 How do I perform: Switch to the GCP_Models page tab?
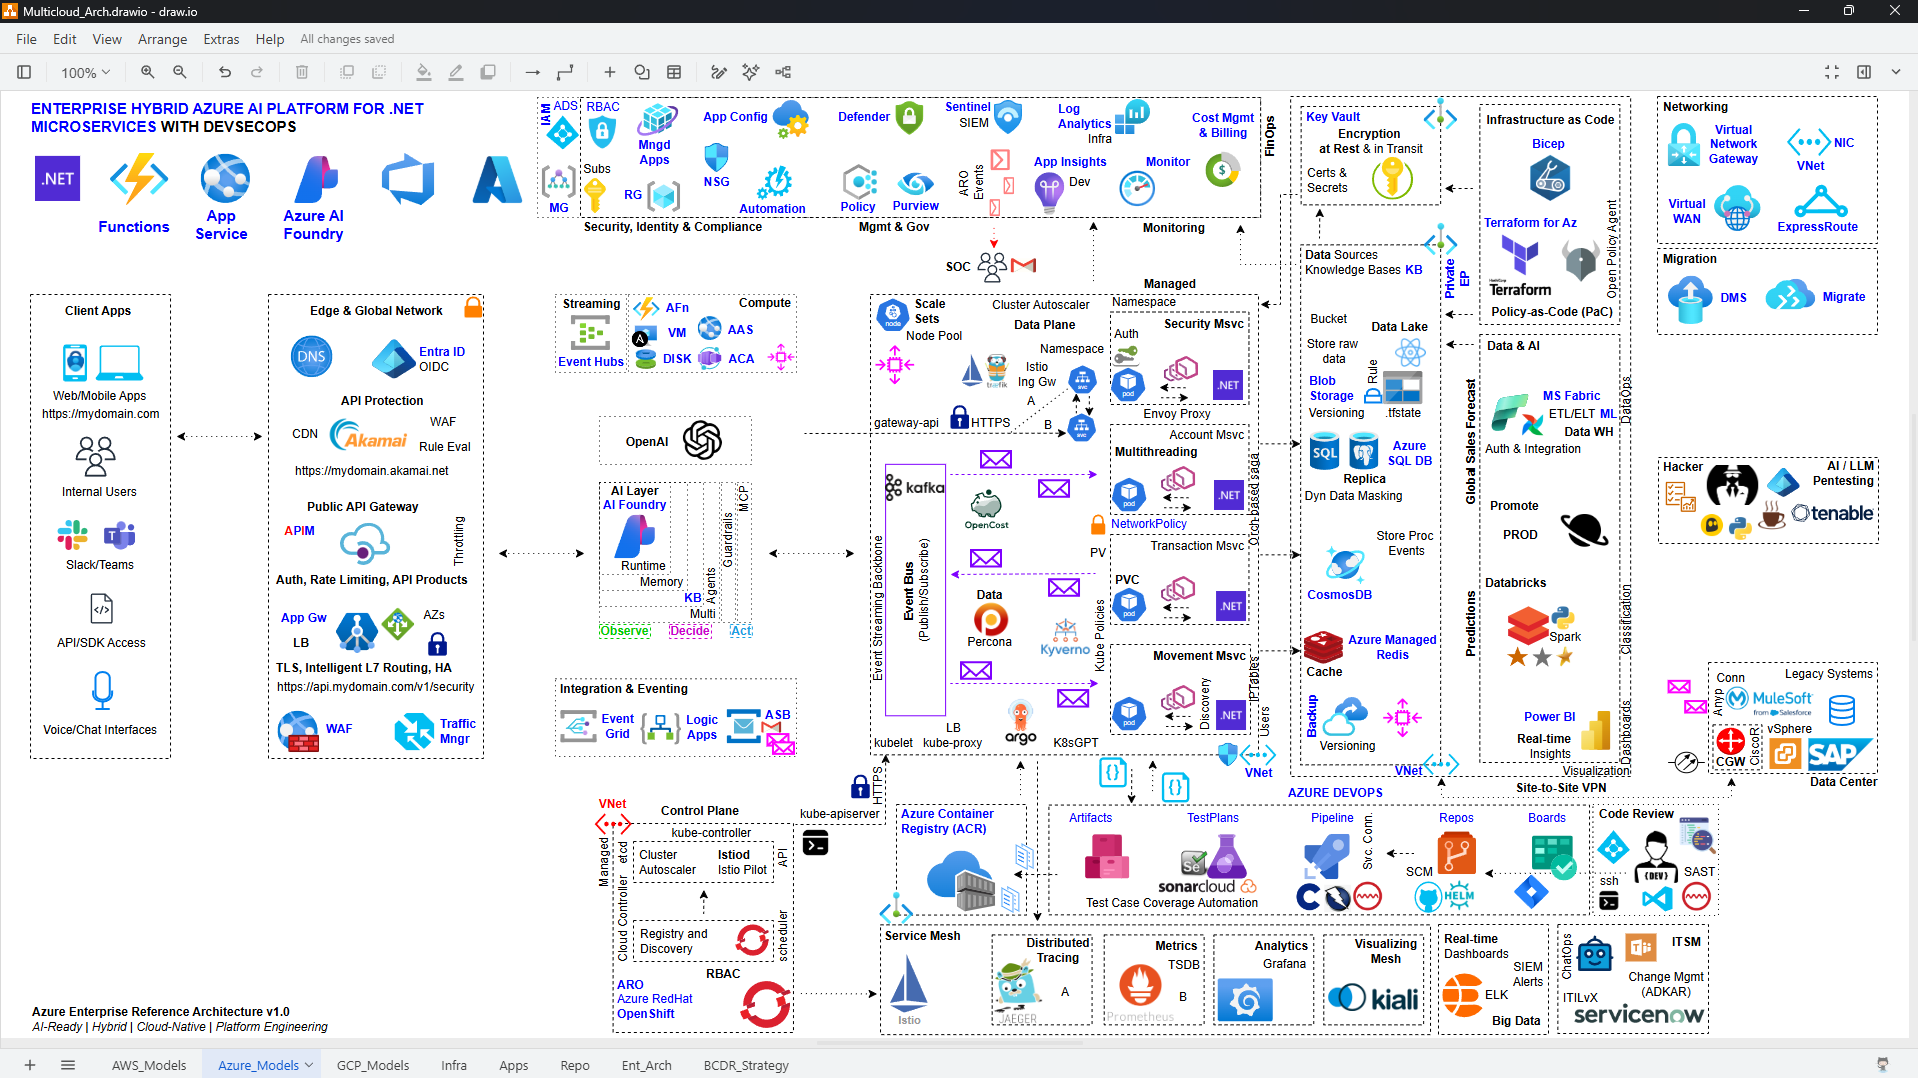373,1065
